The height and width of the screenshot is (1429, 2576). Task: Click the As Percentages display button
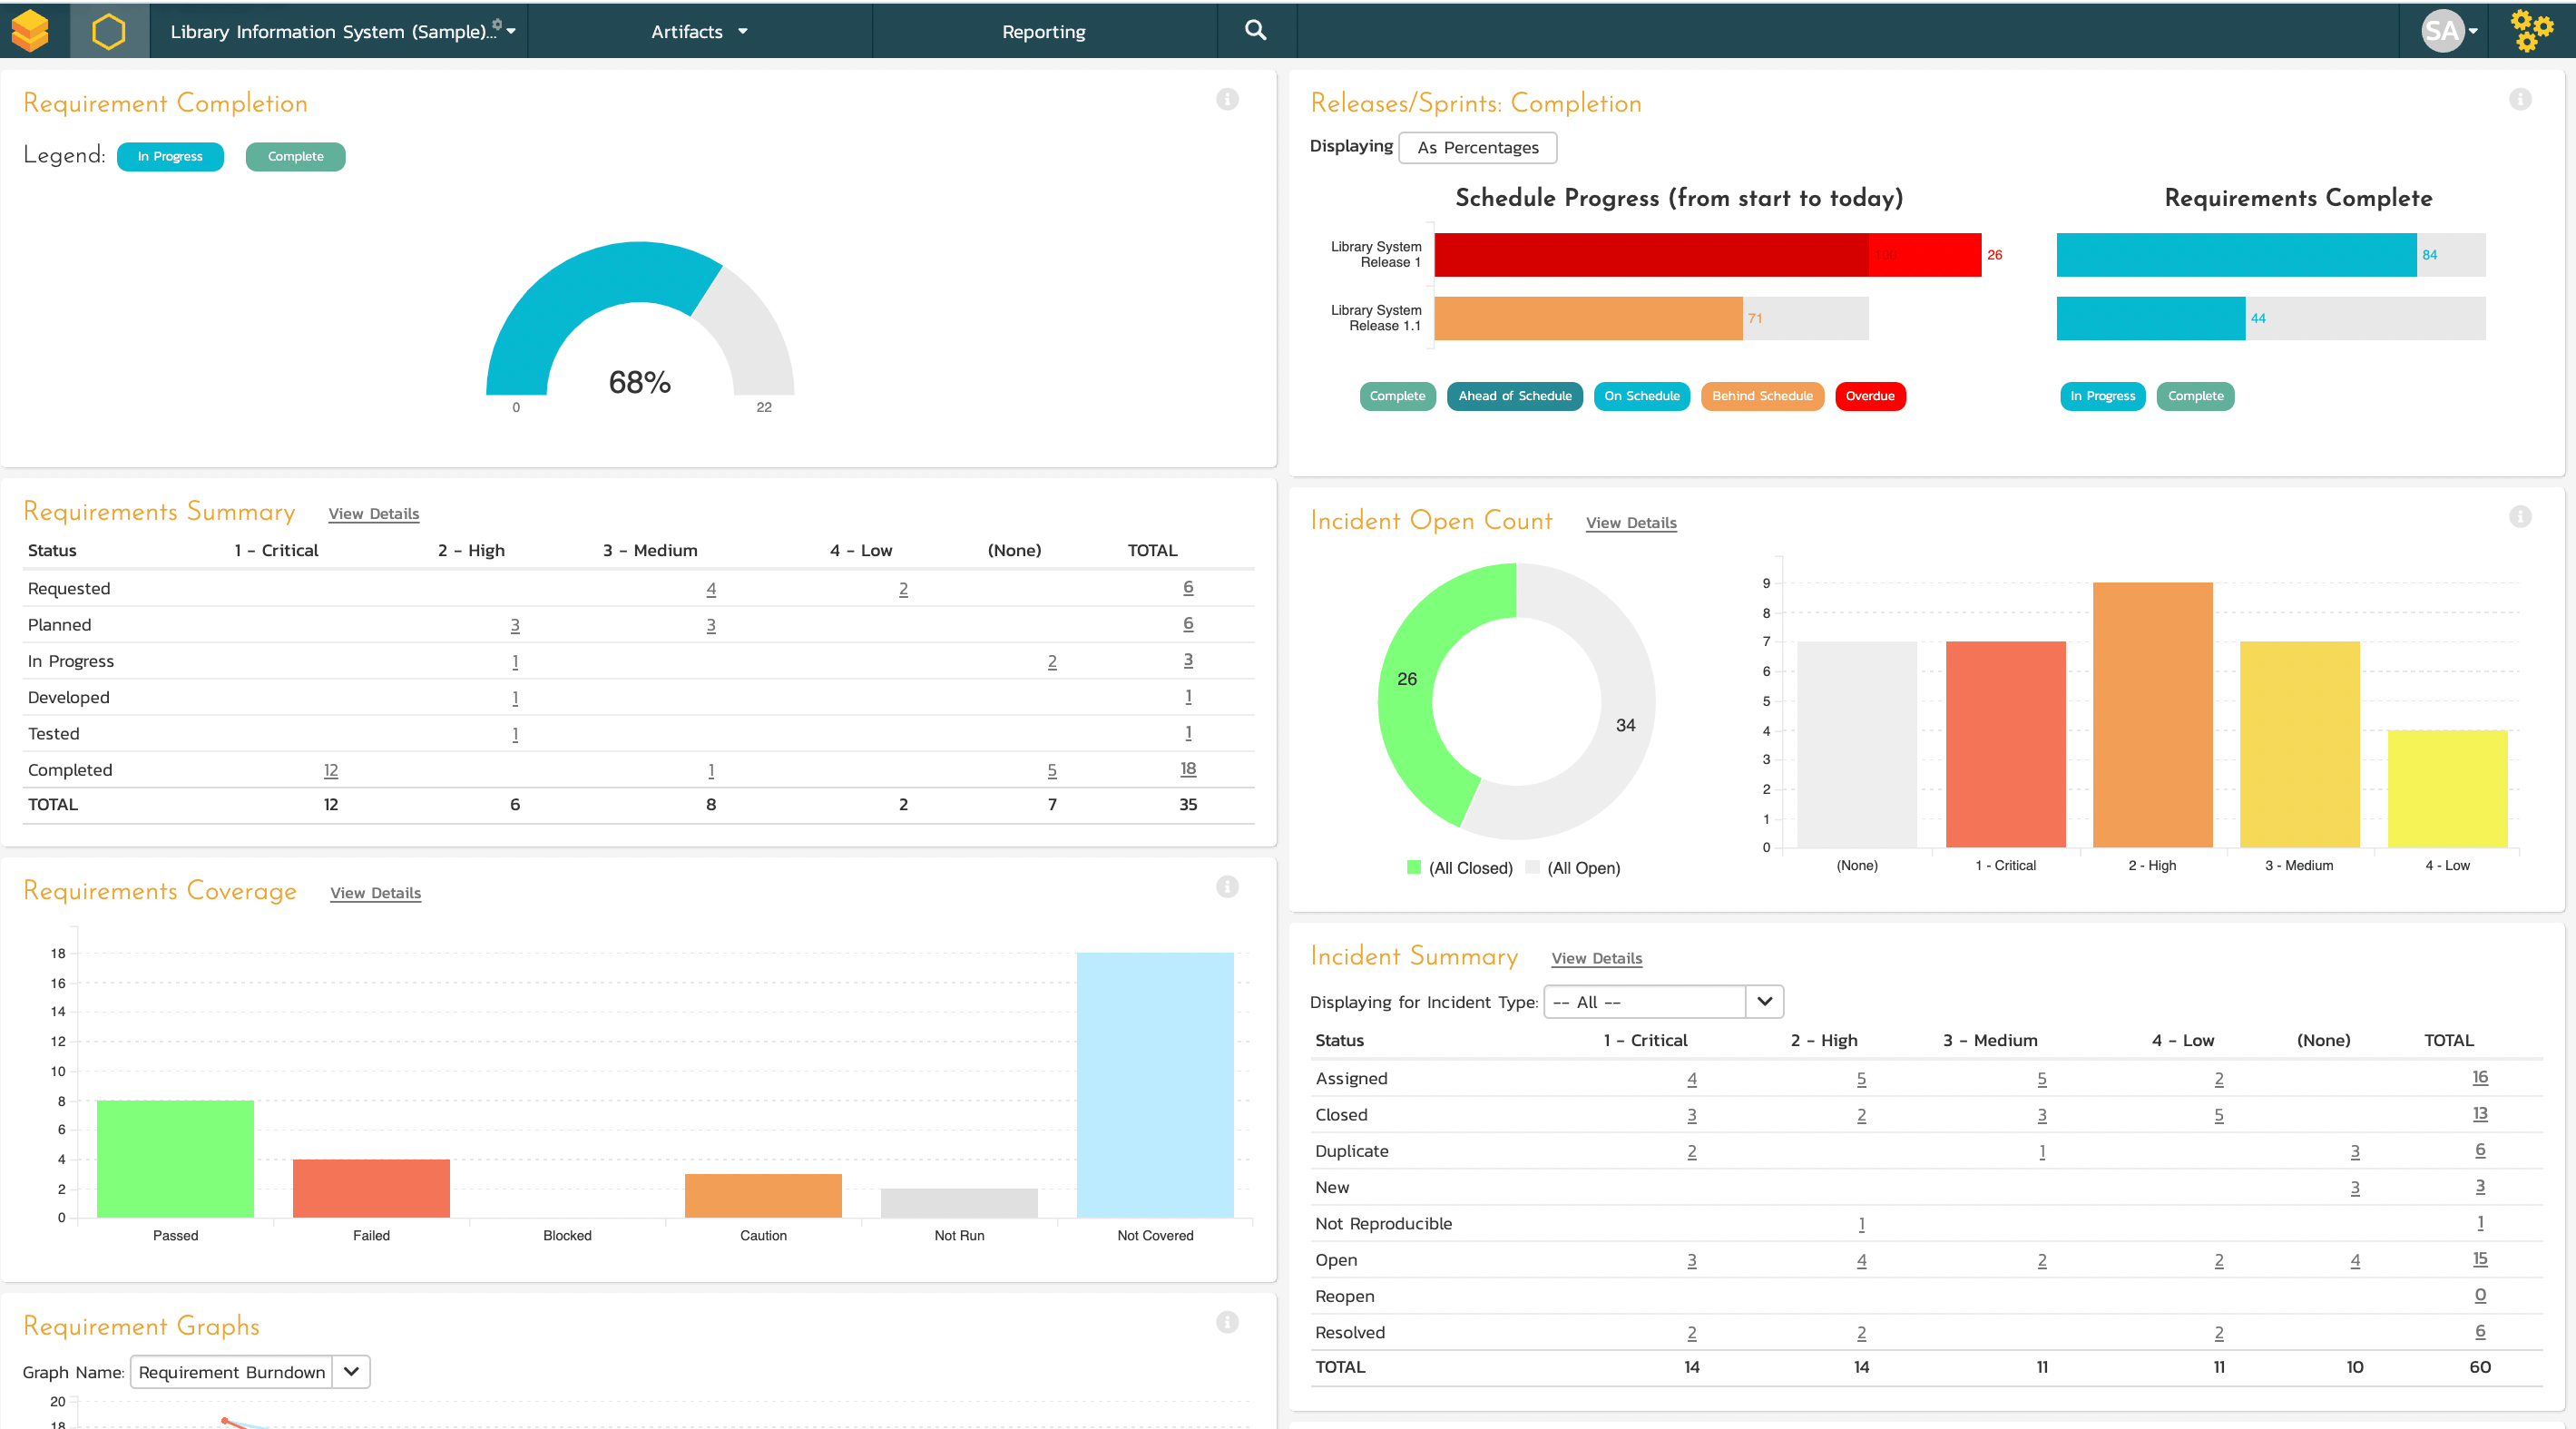(1477, 147)
